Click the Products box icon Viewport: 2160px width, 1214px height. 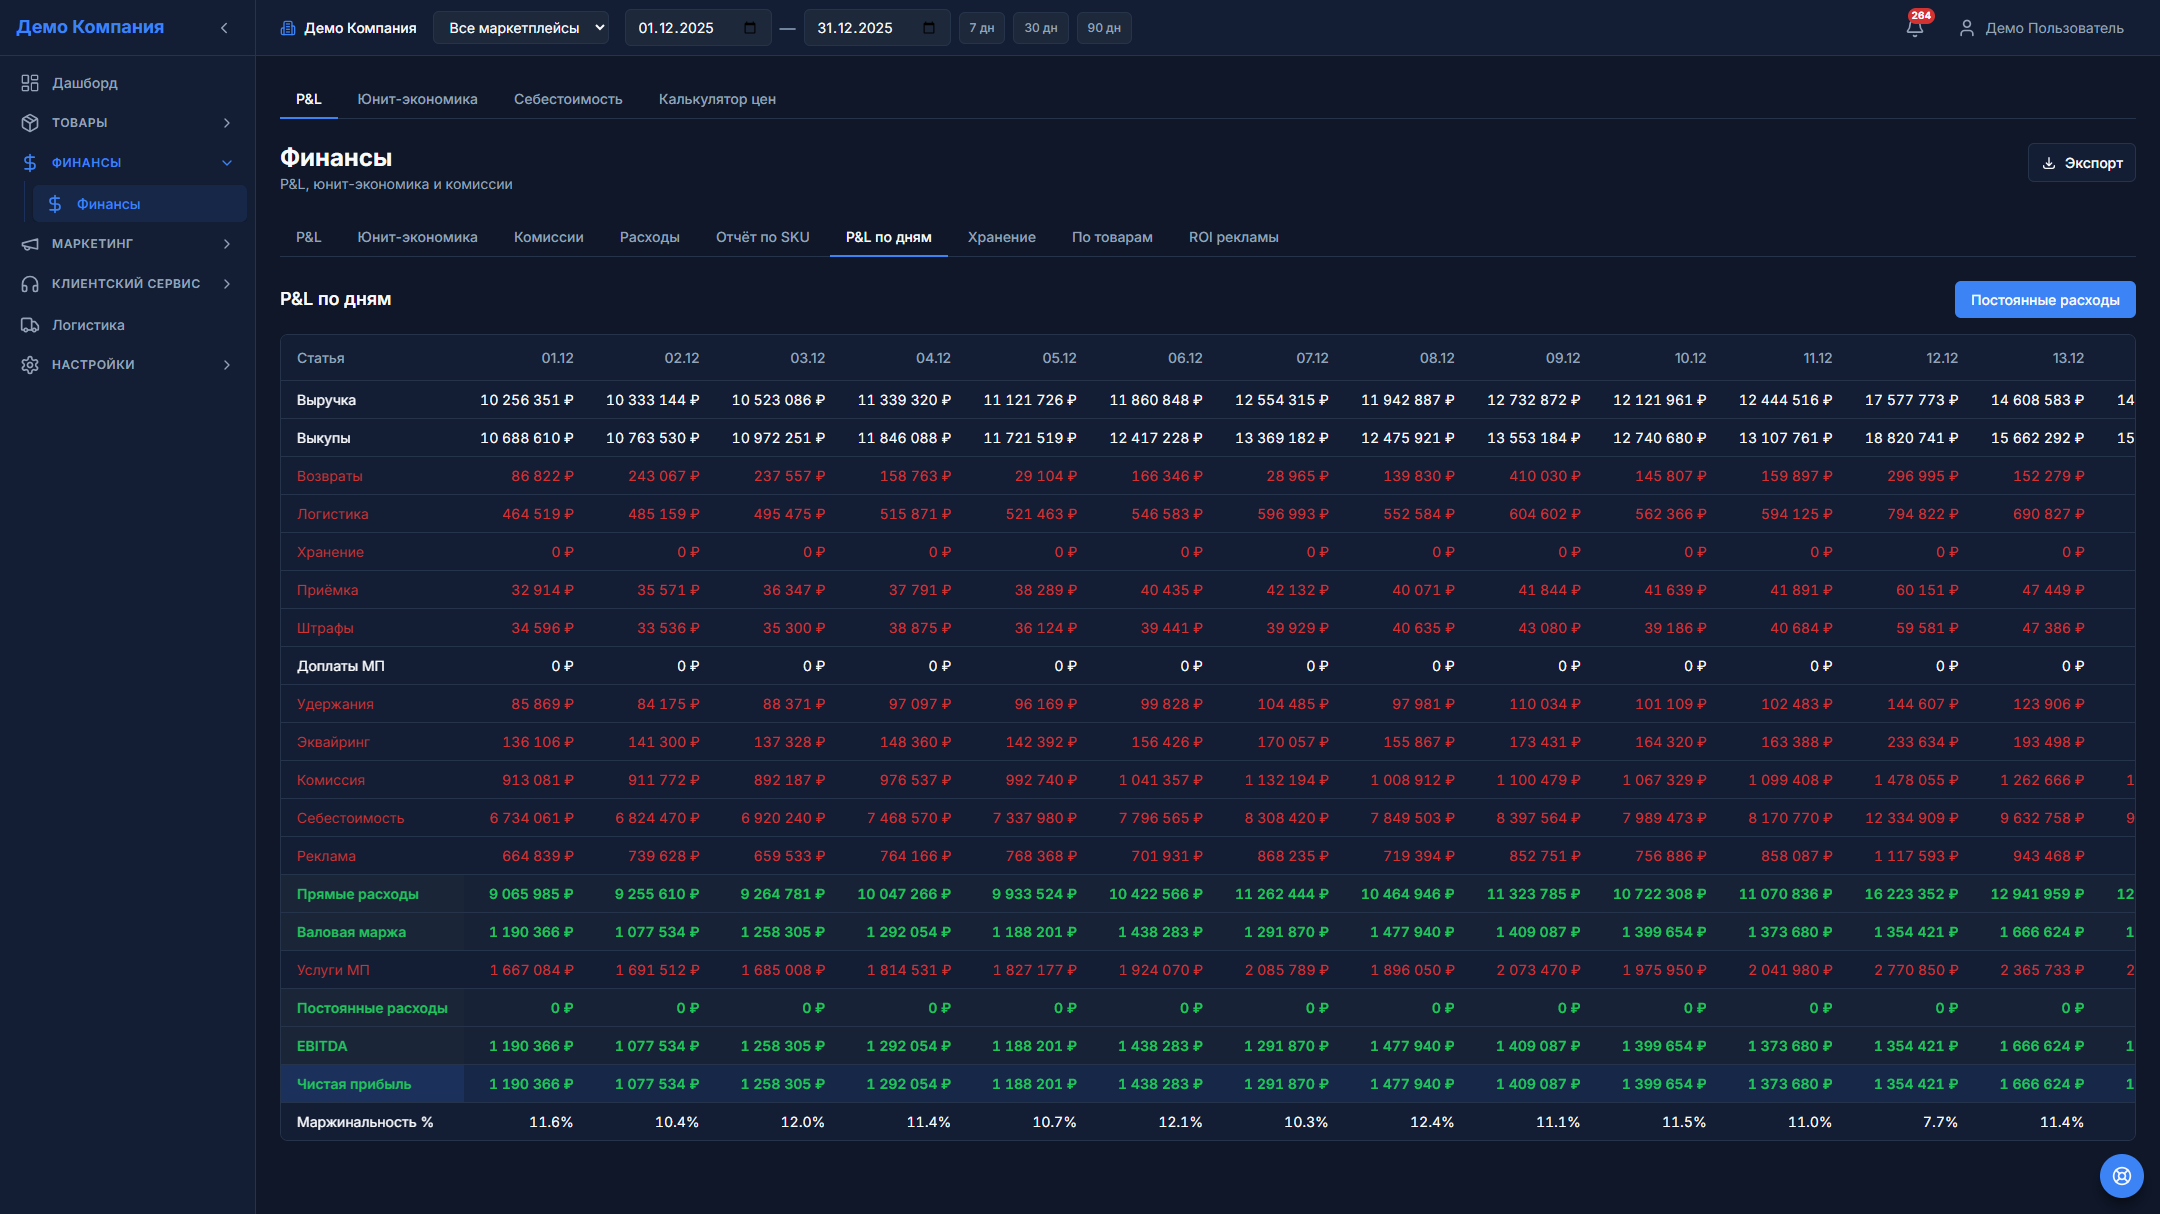30,123
